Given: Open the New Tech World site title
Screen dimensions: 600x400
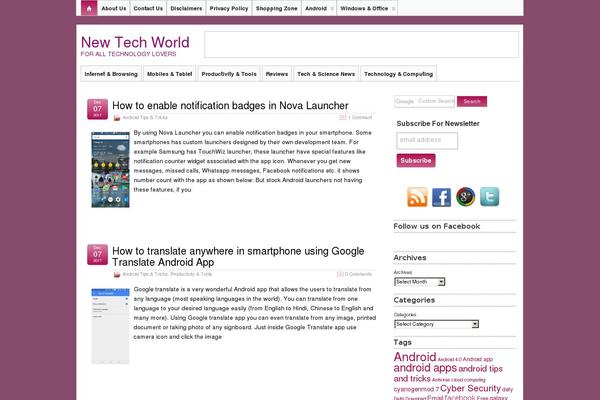Looking at the screenshot, I should coord(135,42).
